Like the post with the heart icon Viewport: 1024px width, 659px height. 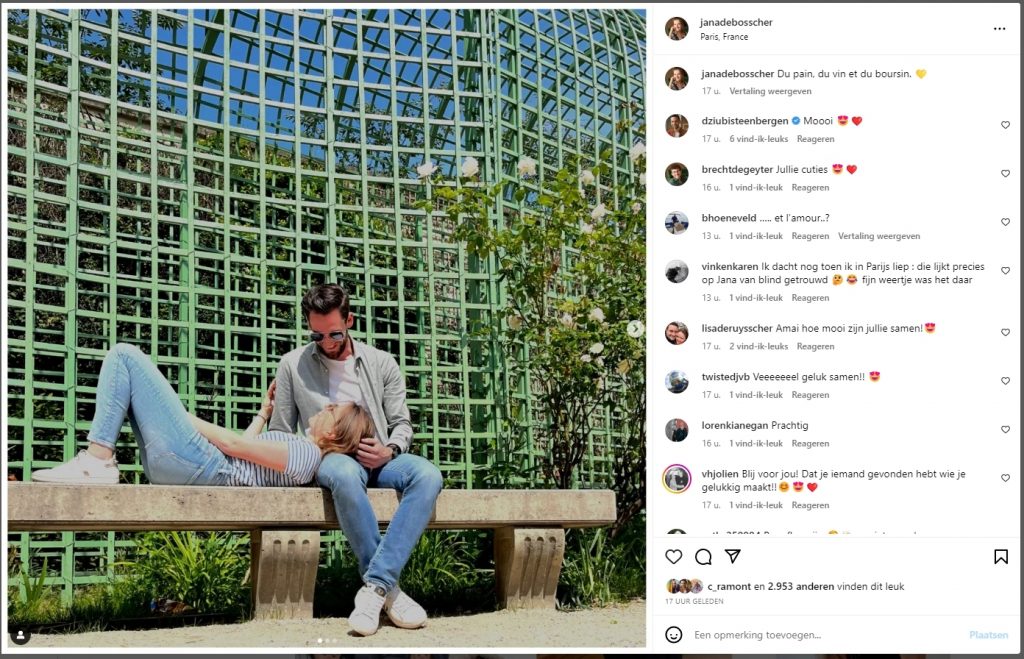click(673, 556)
